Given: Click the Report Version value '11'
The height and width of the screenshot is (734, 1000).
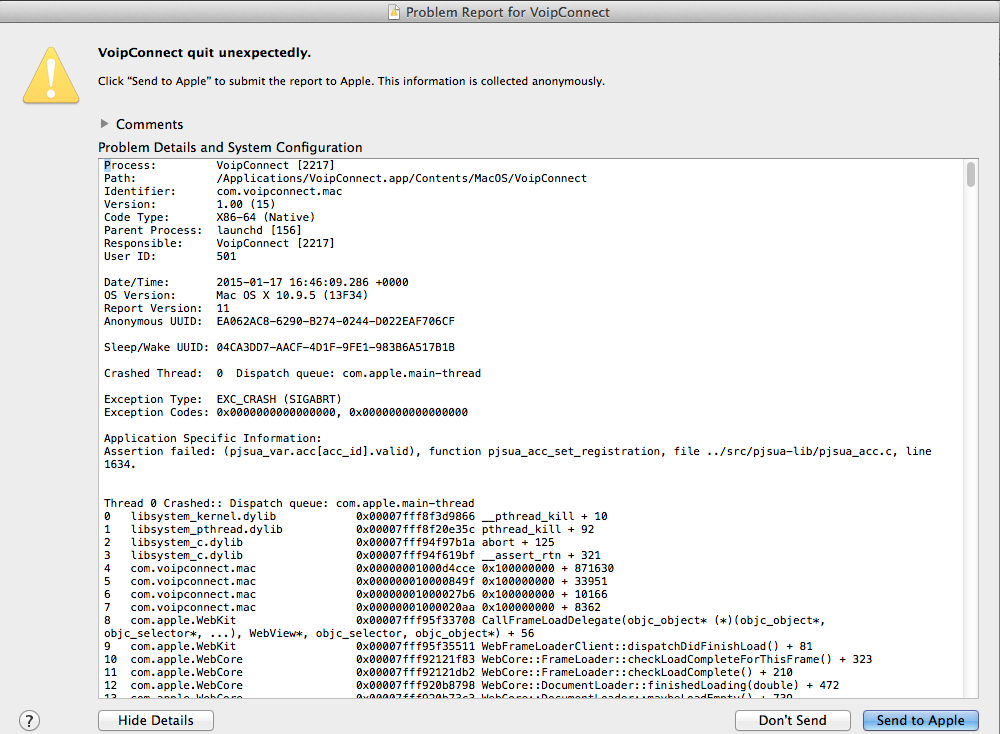Looking at the screenshot, I should (223, 308).
